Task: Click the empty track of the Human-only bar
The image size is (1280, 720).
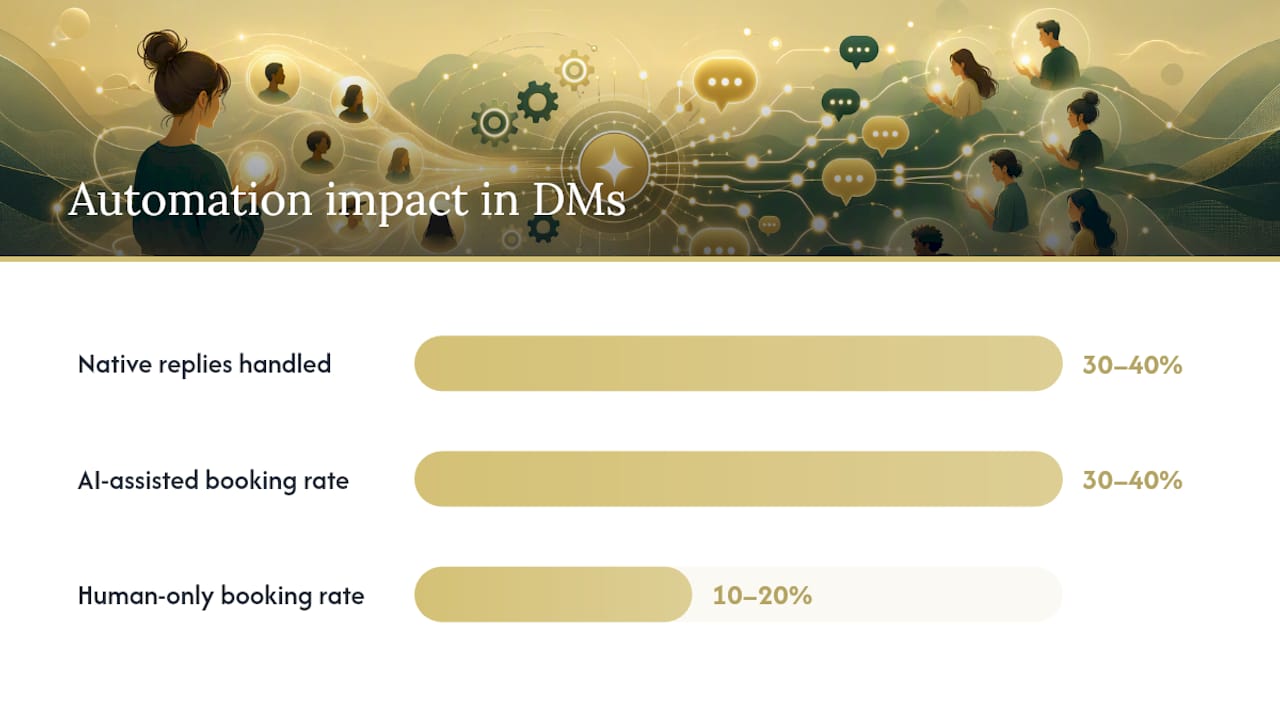Action: click(x=940, y=595)
